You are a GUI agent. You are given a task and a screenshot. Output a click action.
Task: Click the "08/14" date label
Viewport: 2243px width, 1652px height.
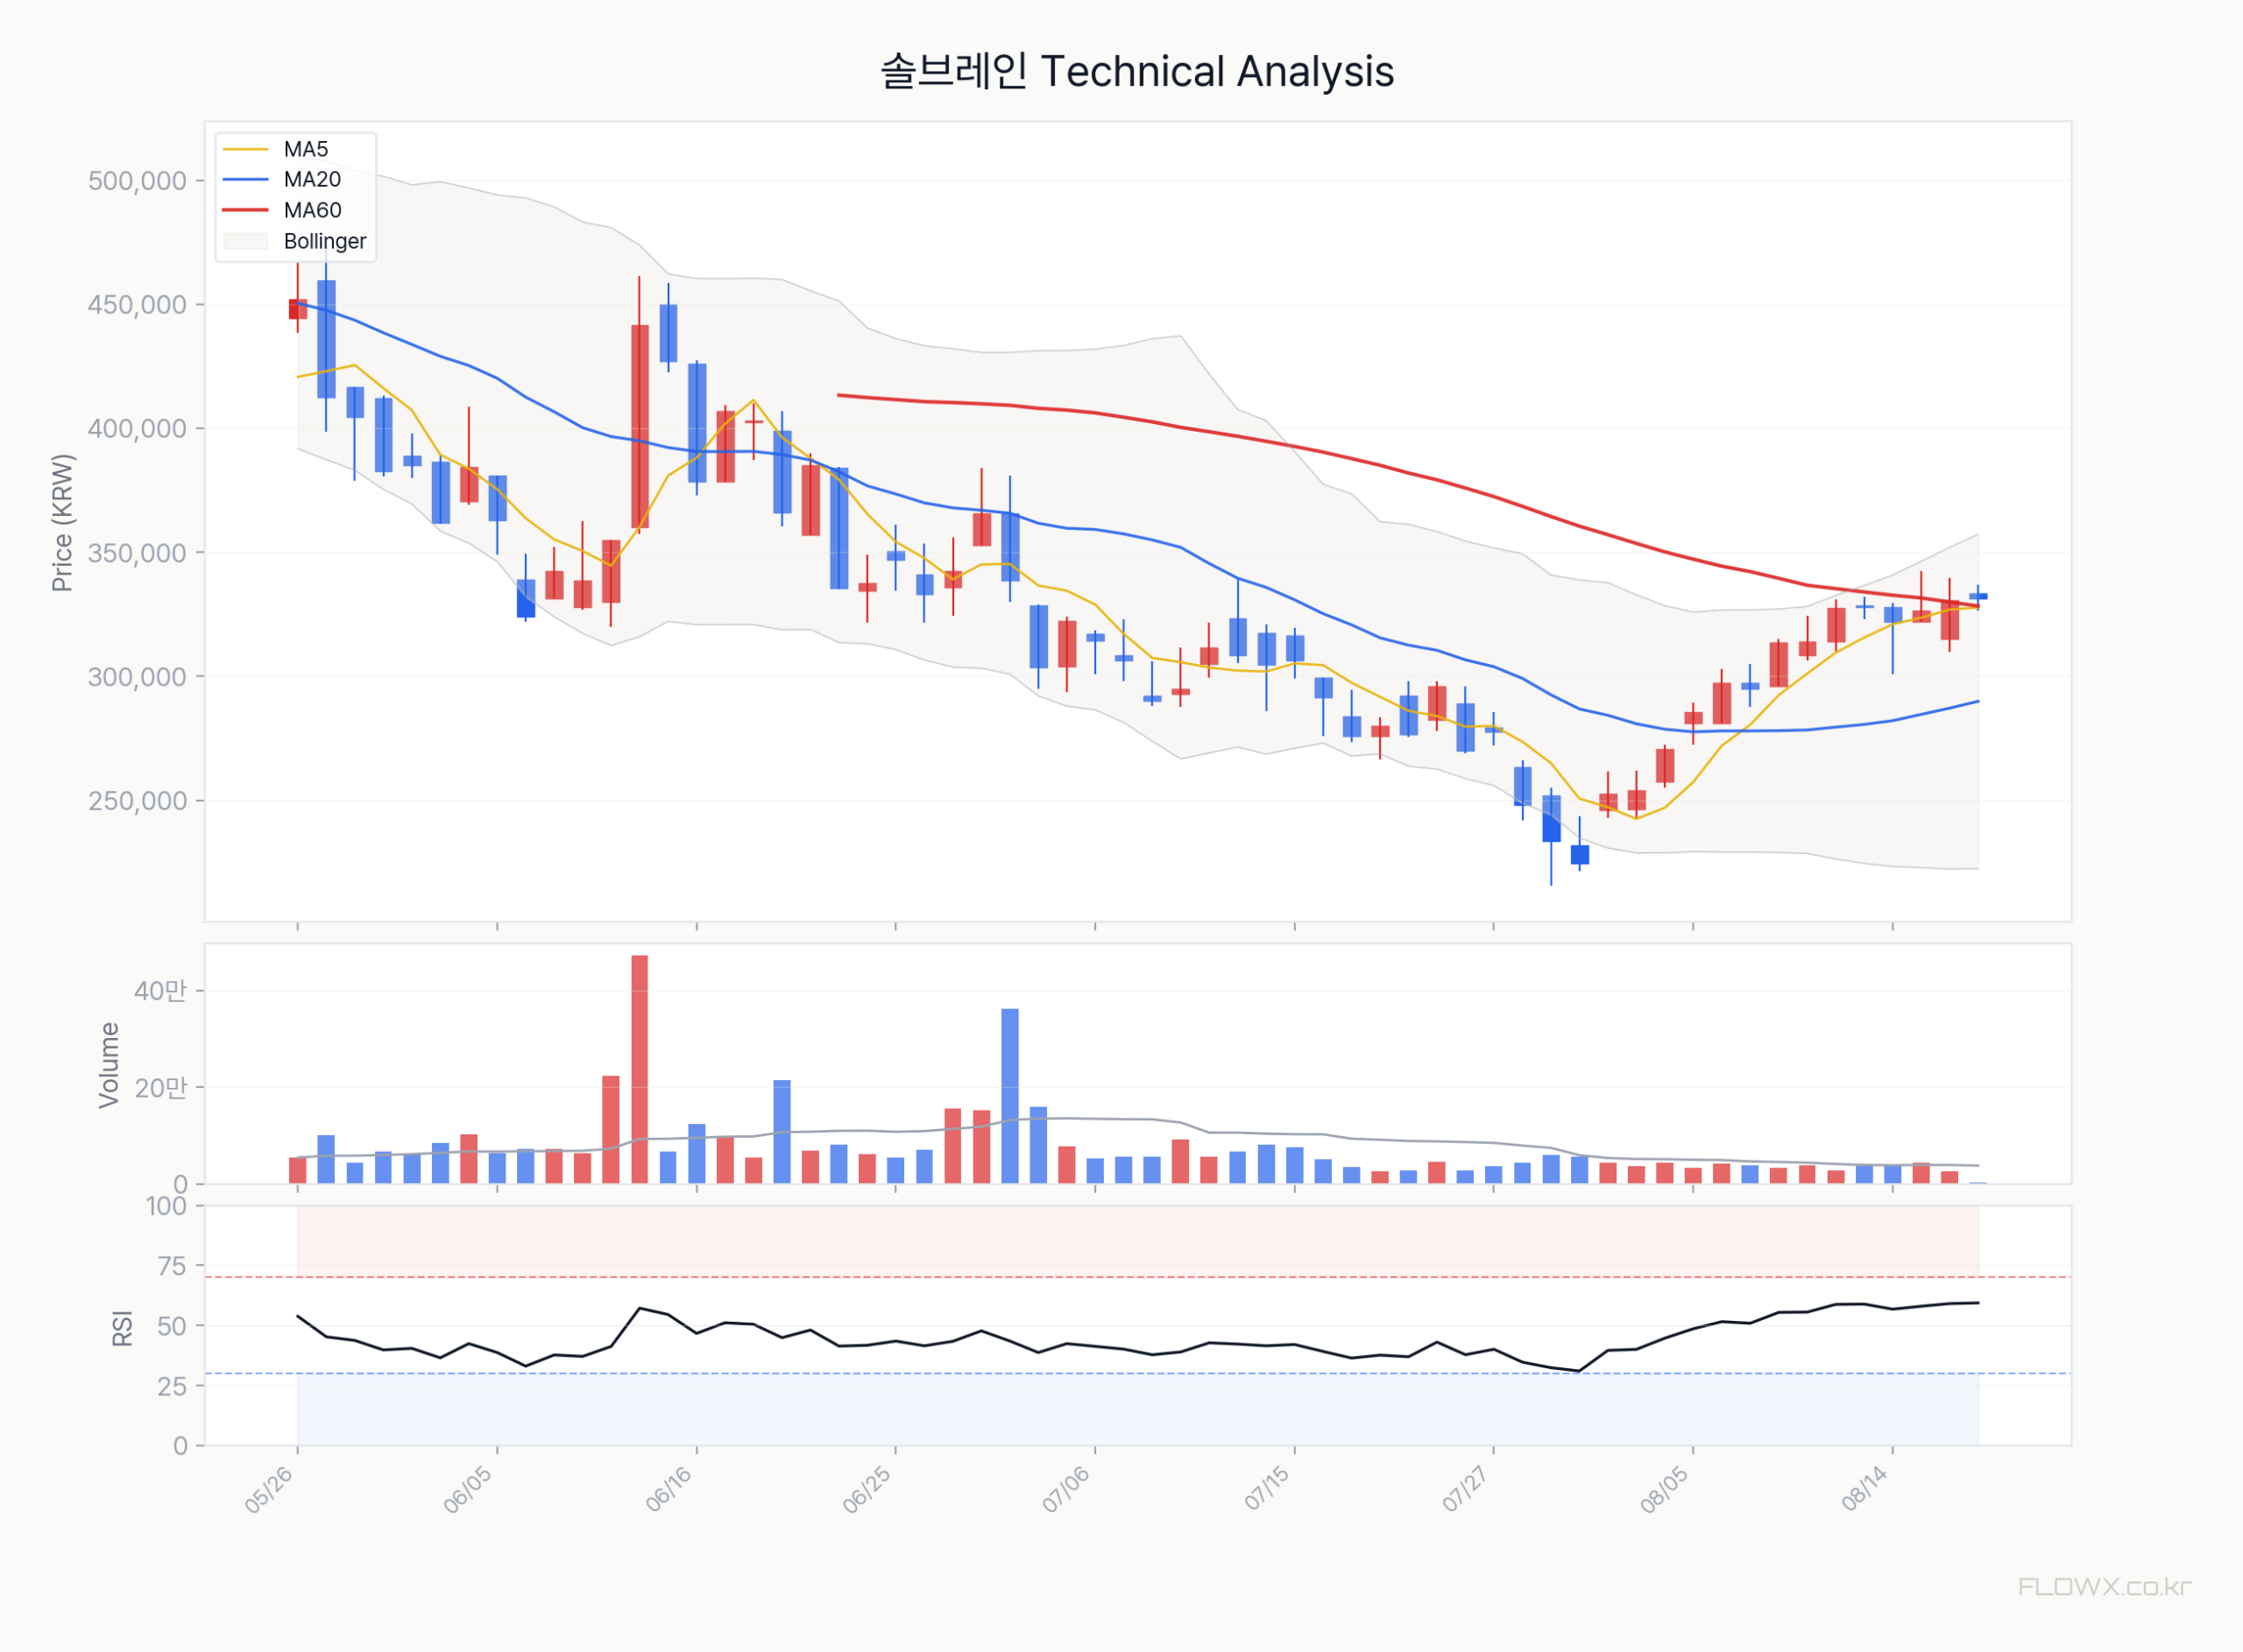pos(1864,1489)
